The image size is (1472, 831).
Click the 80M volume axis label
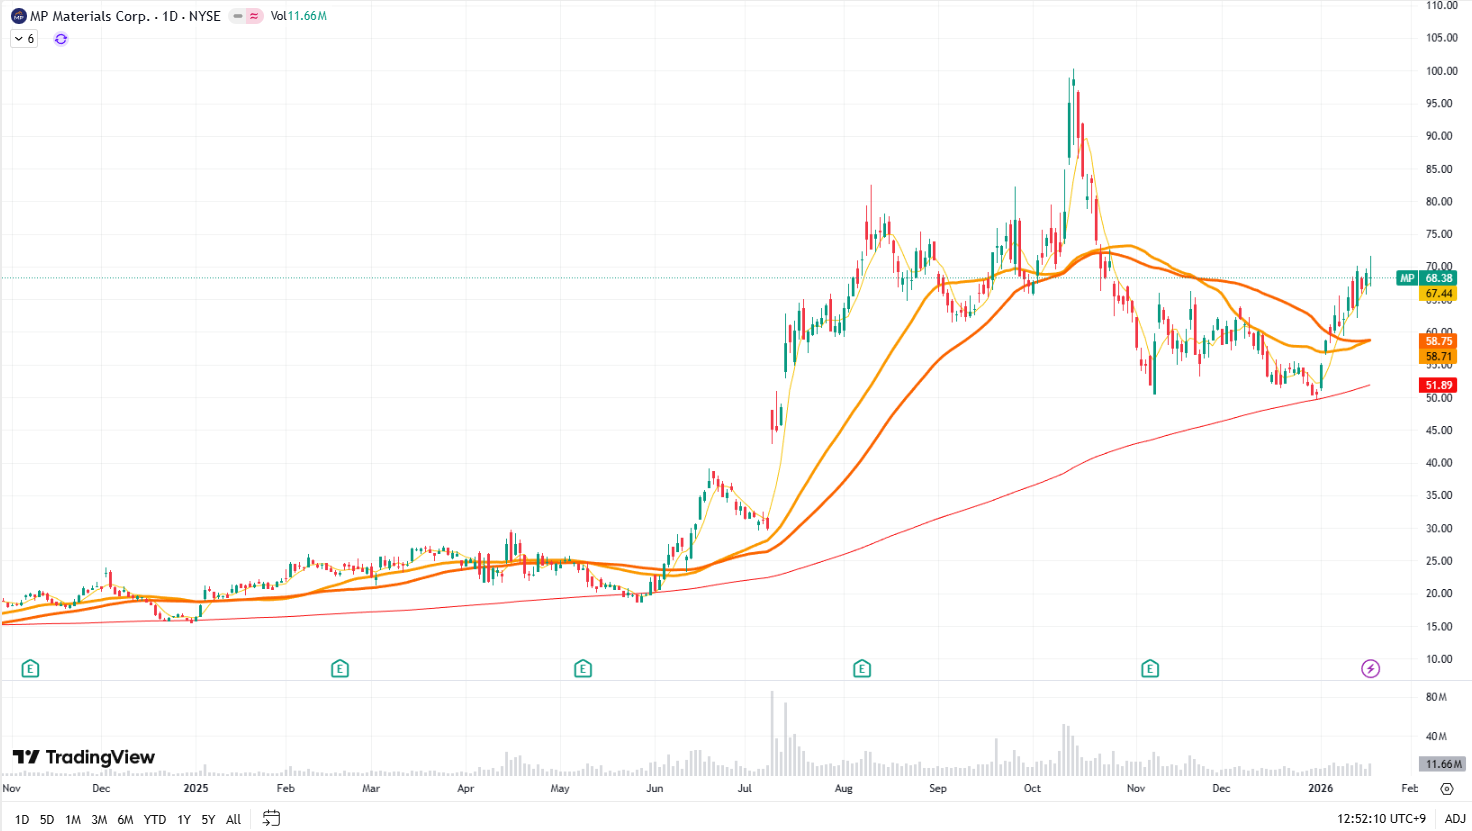tap(1436, 697)
